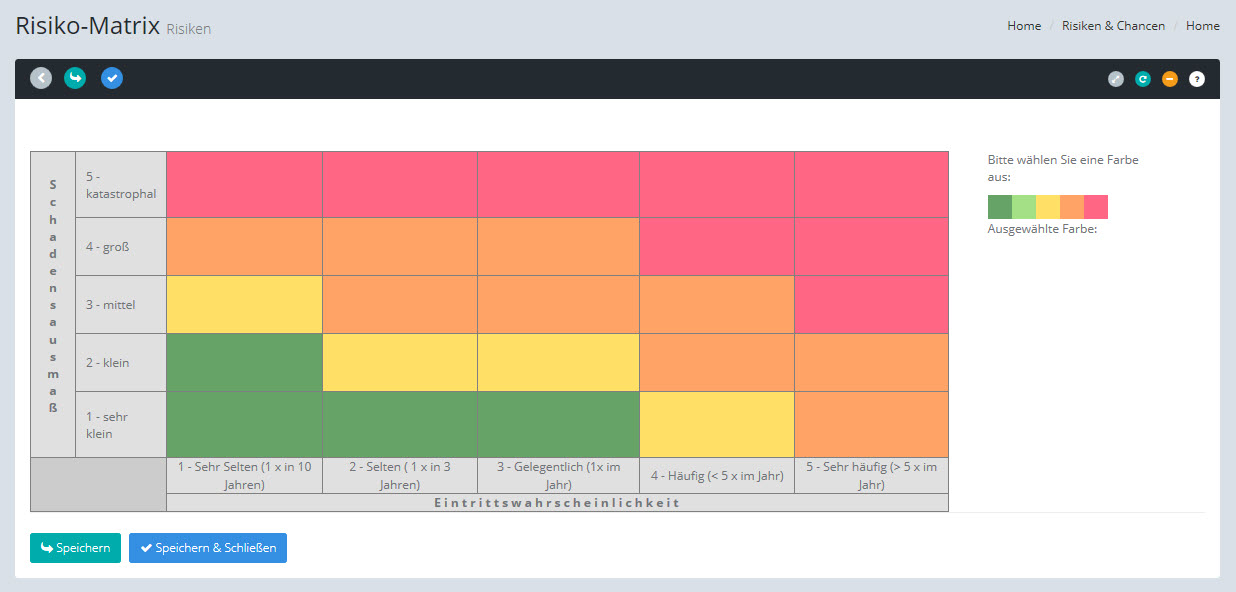Click matrix cell klein / Sehr häufig
Image resolution: width=1236 pixels, height=592 pixels.
point(871,363)
